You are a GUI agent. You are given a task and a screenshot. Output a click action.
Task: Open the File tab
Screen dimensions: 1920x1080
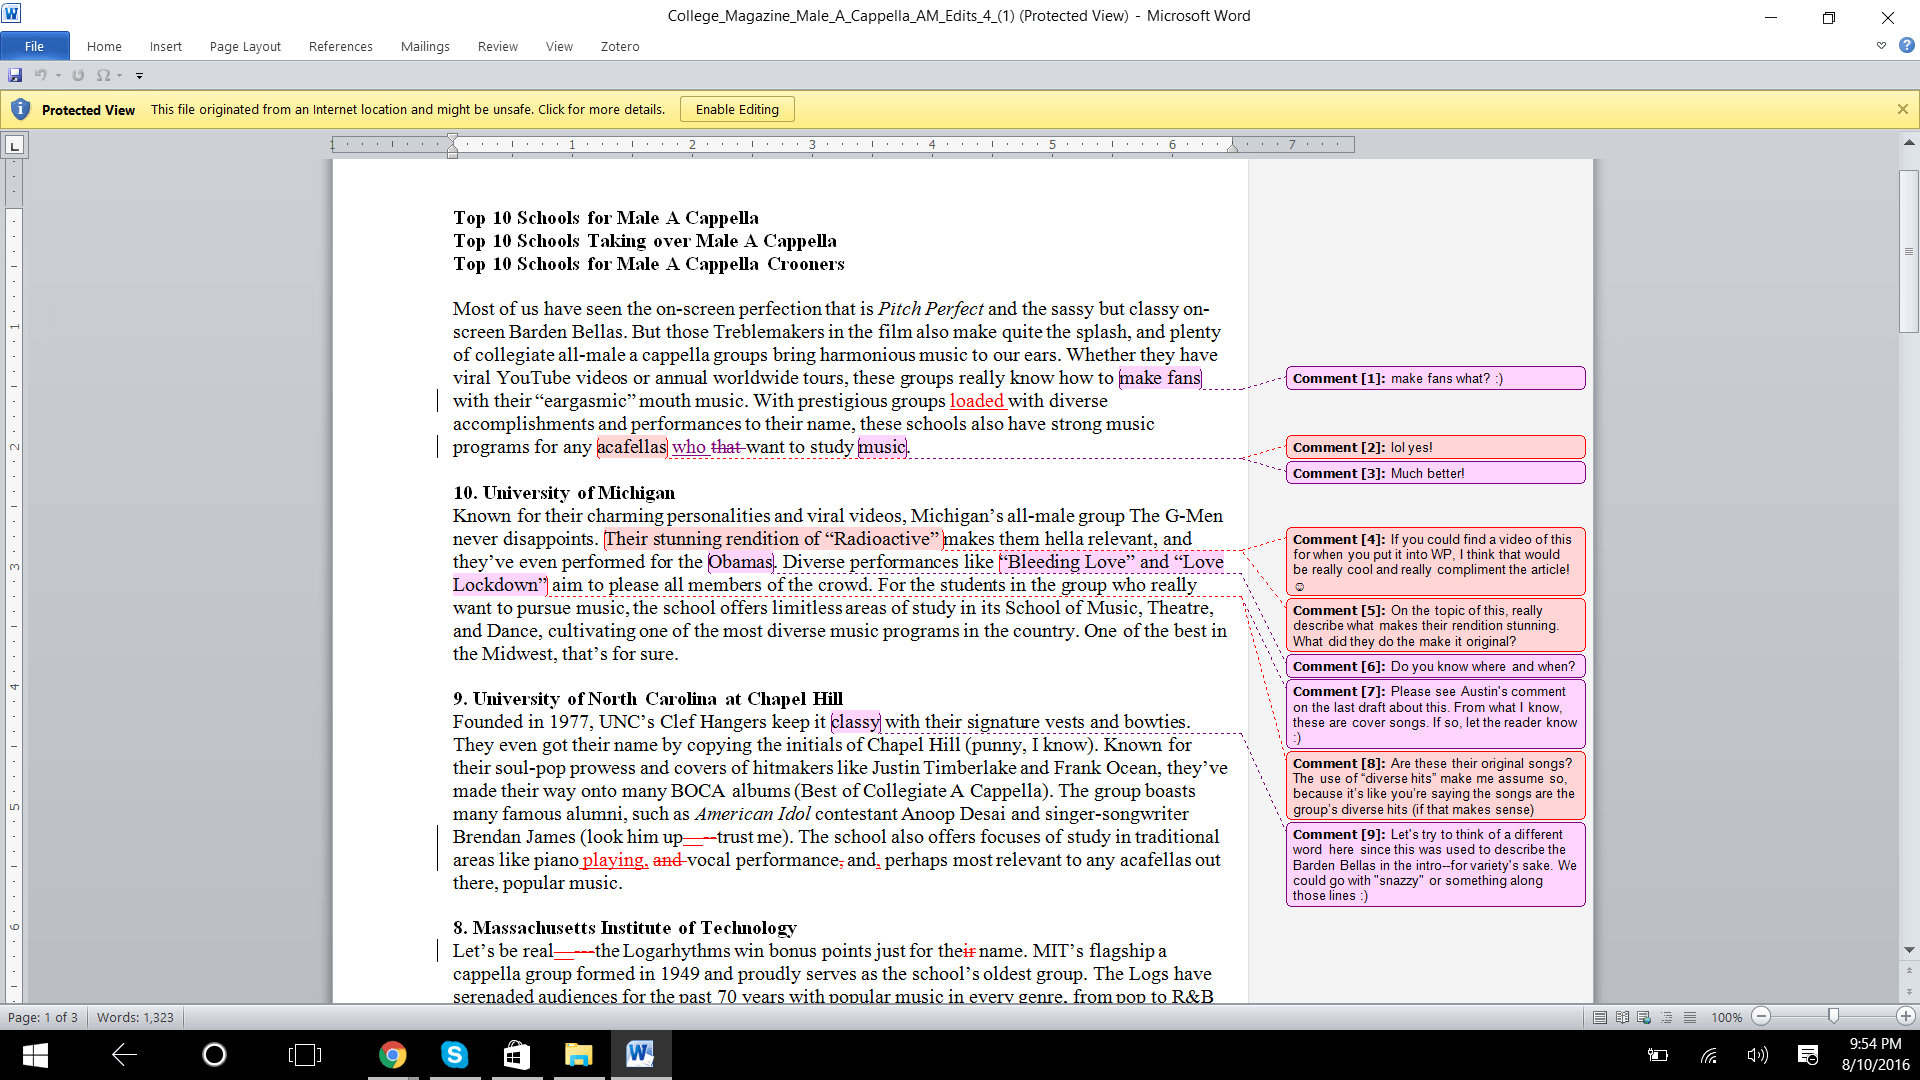pyautogui.click(x=34, y=46)
